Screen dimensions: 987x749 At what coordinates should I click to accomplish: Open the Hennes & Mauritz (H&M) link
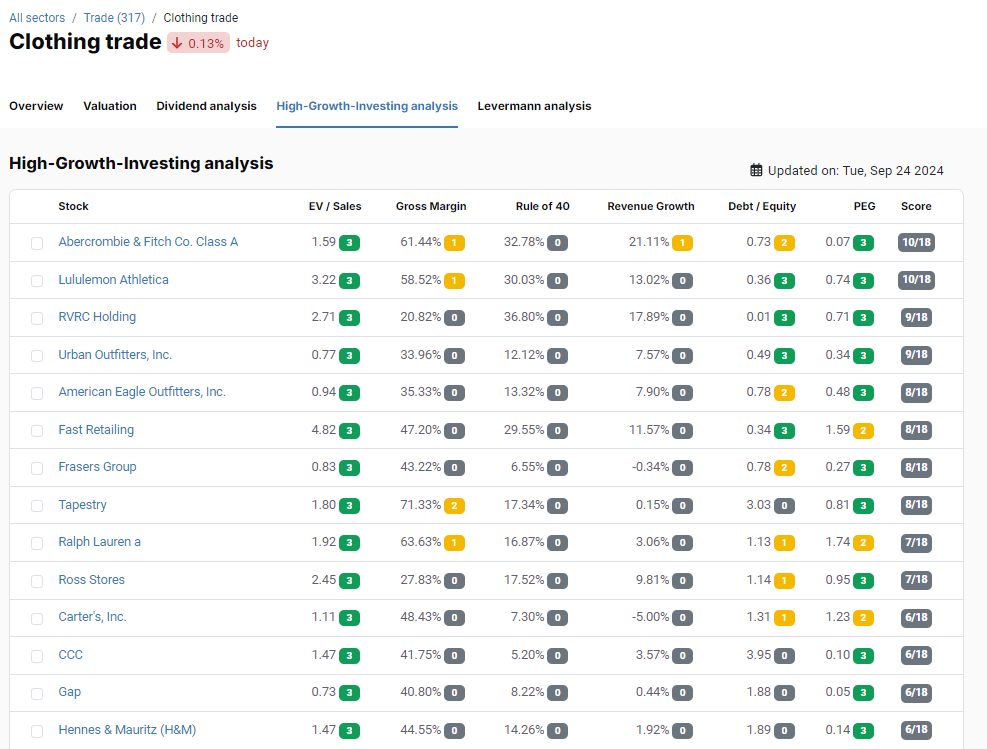point(127,729)
